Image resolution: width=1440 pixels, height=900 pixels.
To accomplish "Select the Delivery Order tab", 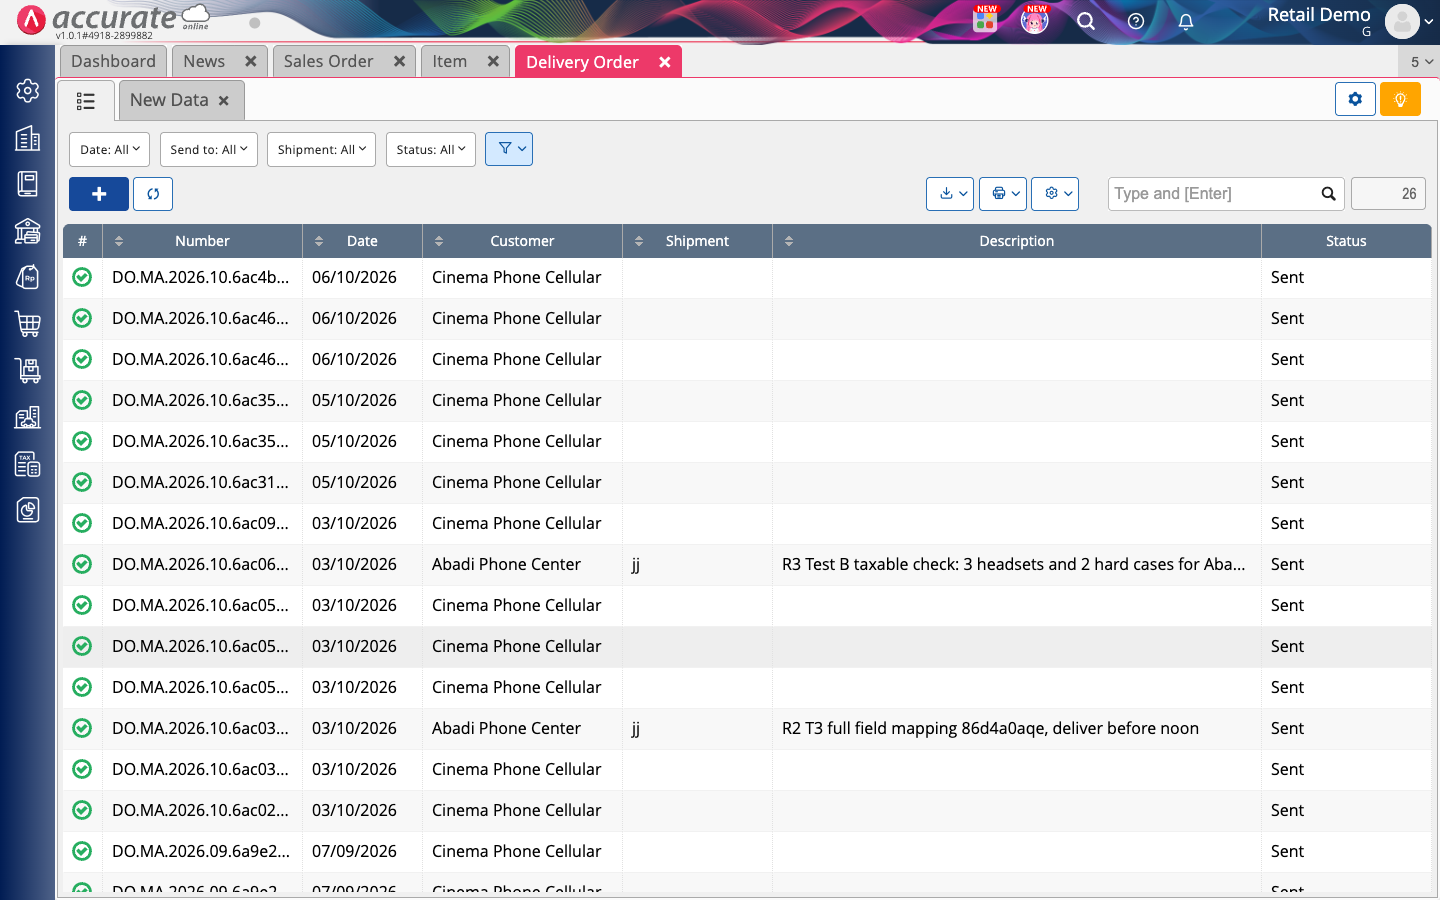I will pos(582,62).
